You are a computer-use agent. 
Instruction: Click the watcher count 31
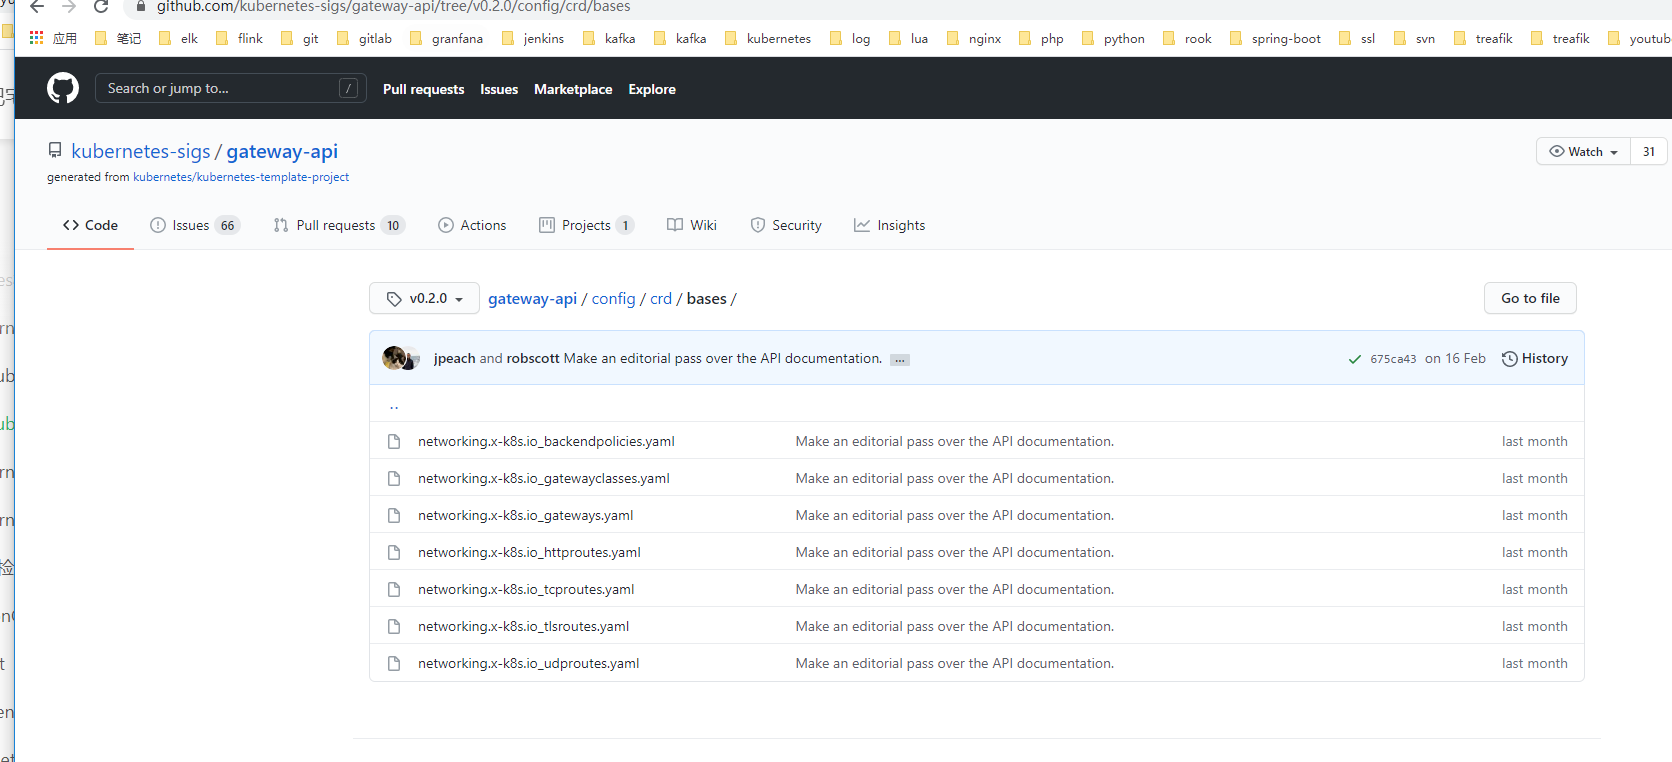click(1649, 151)
